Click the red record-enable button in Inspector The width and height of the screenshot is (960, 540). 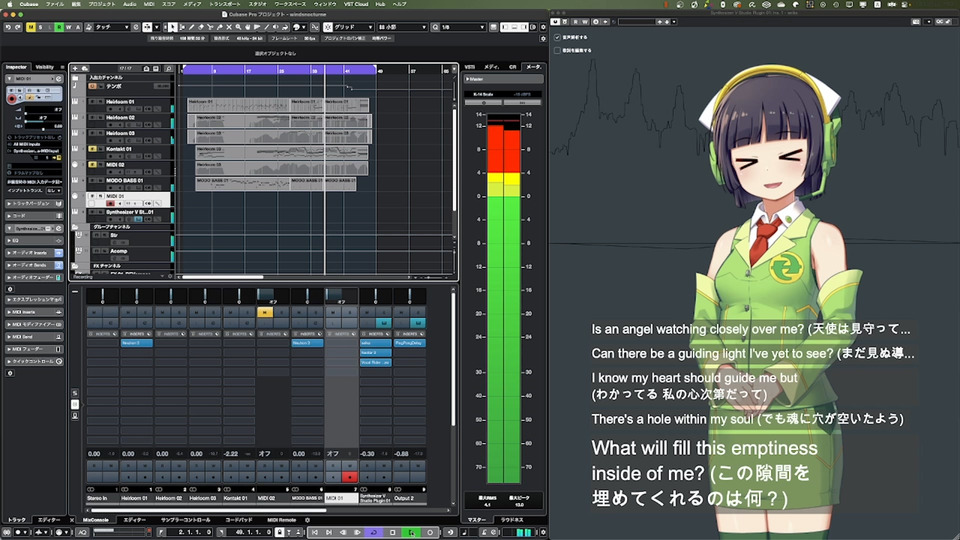12,98
